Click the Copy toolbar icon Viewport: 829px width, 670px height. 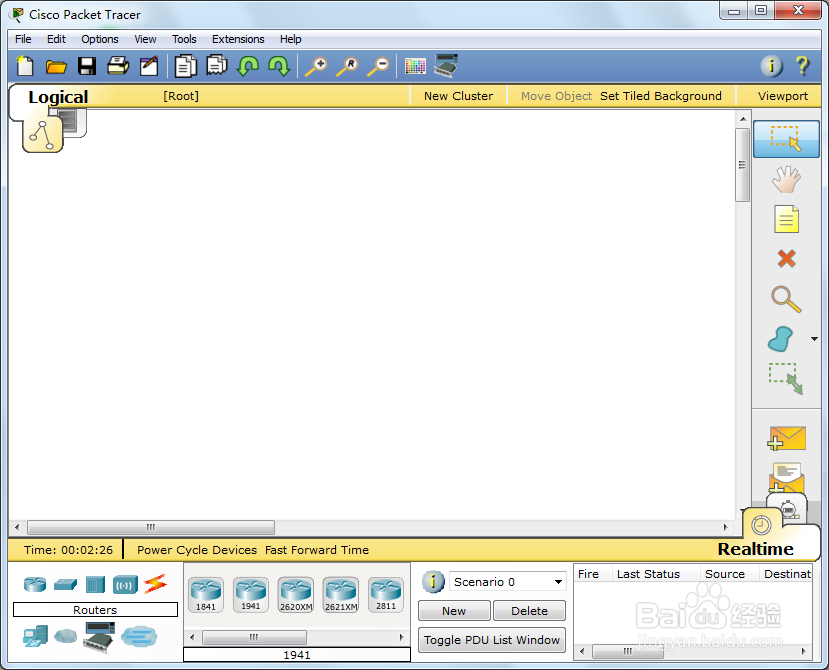pyautogui.click(x=186, y=66)
